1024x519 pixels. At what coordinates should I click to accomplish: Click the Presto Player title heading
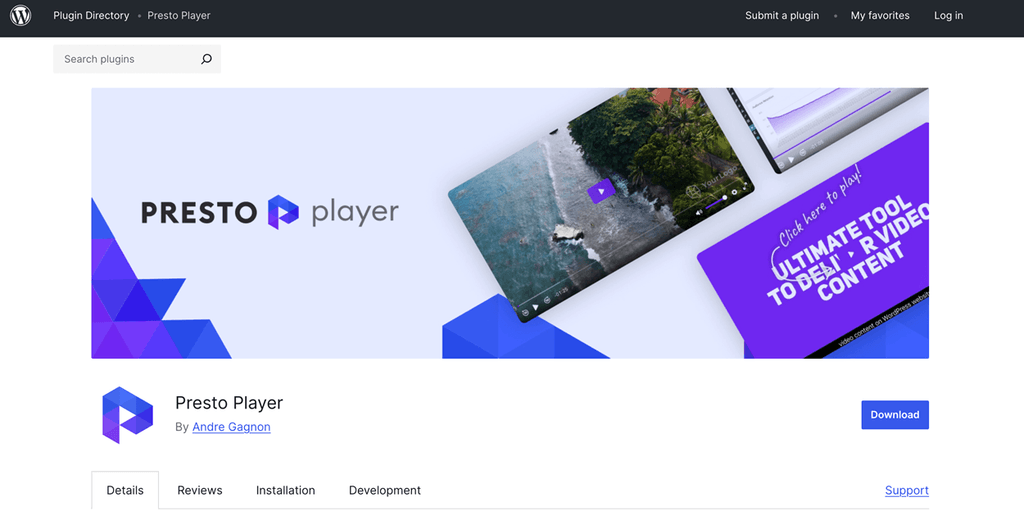(x=229, y=403)
